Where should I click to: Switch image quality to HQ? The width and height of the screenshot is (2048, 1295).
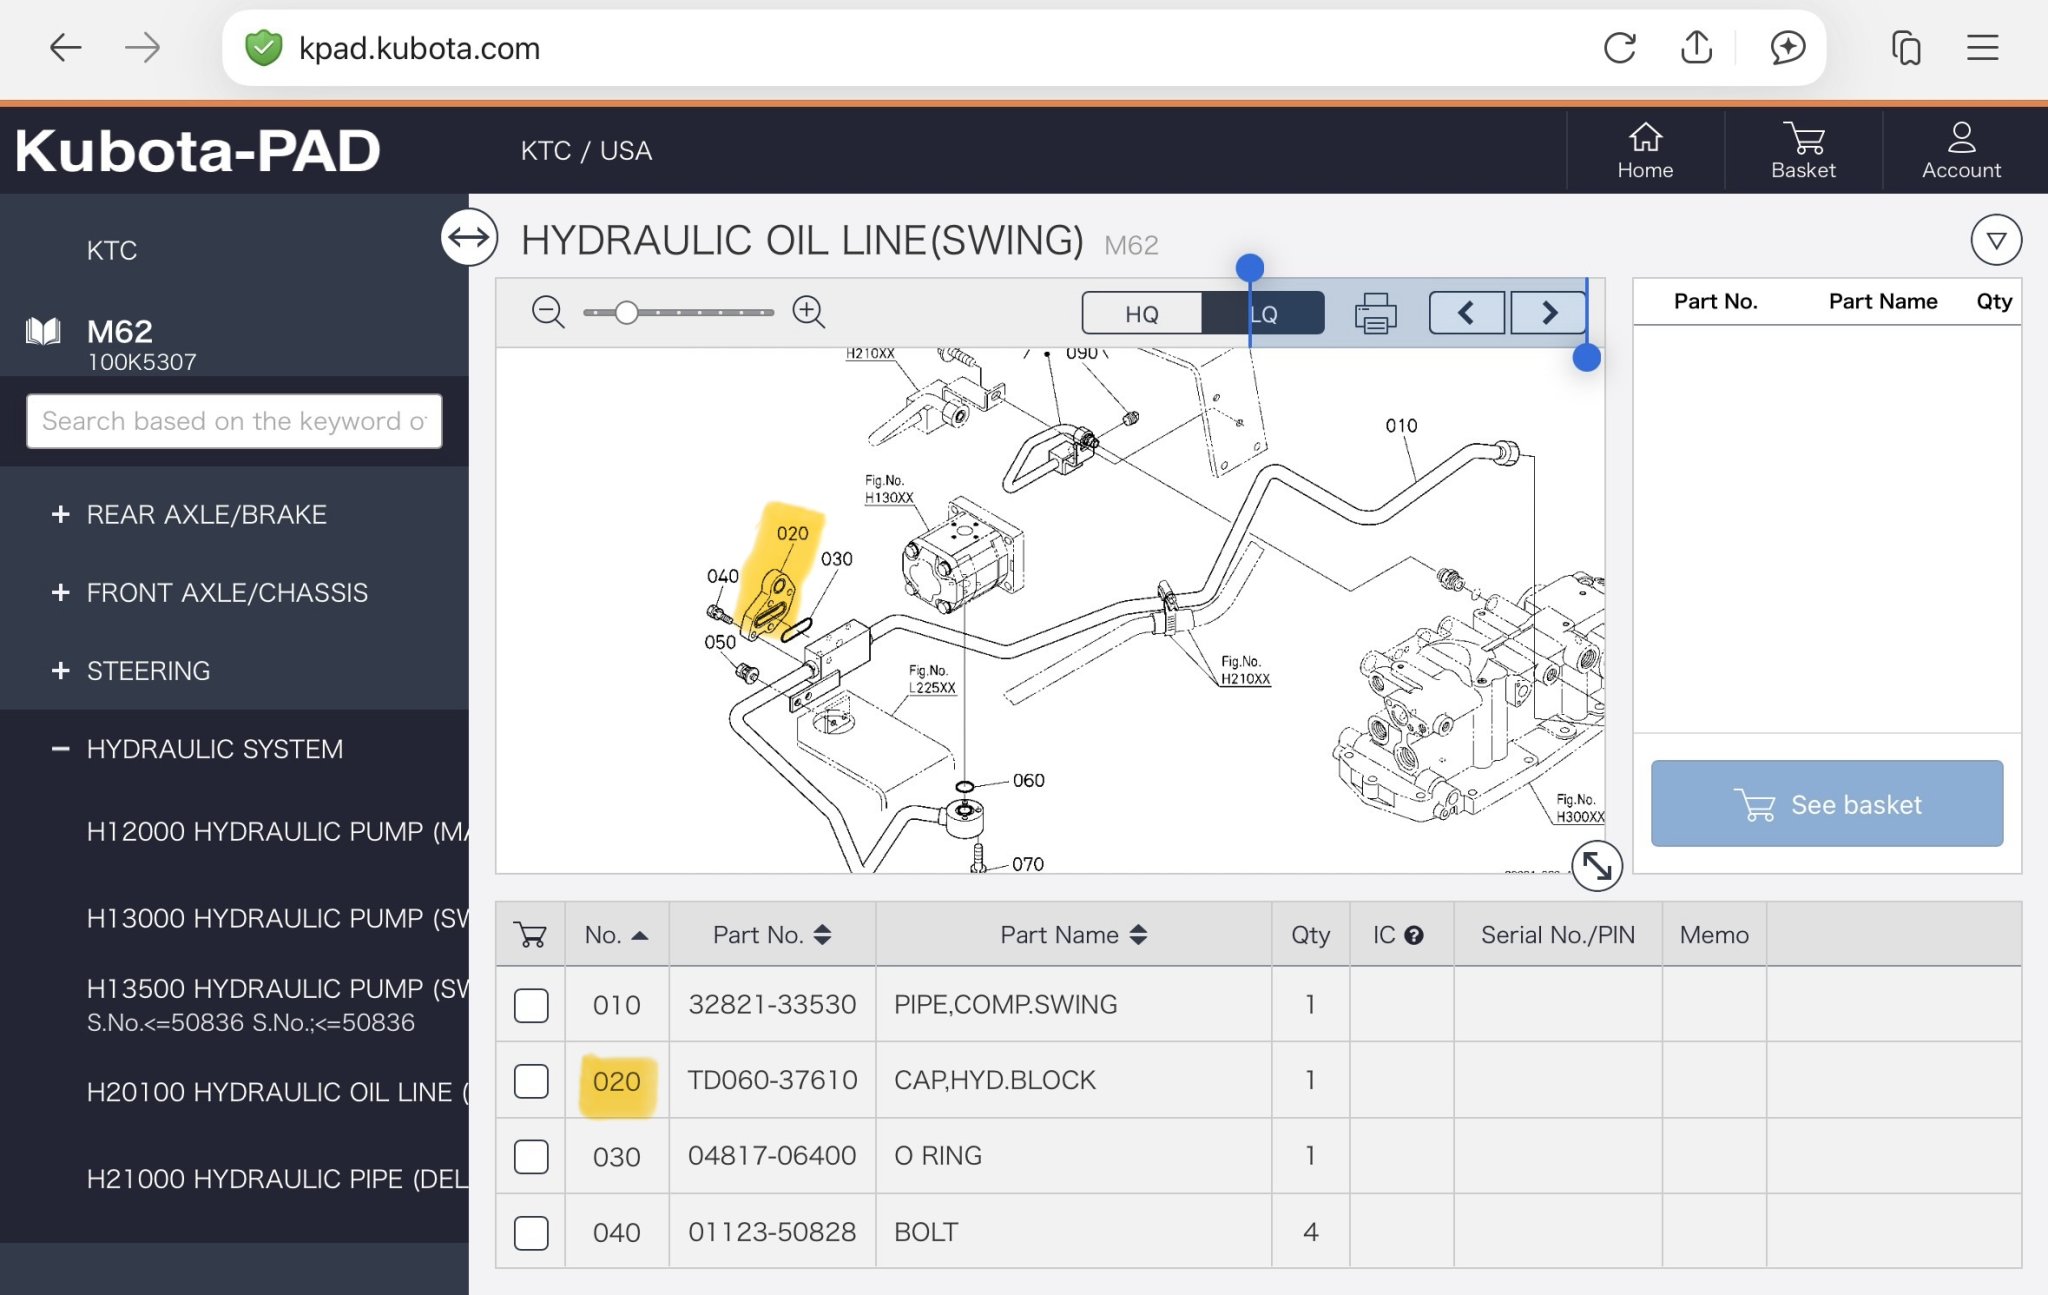1141,313
